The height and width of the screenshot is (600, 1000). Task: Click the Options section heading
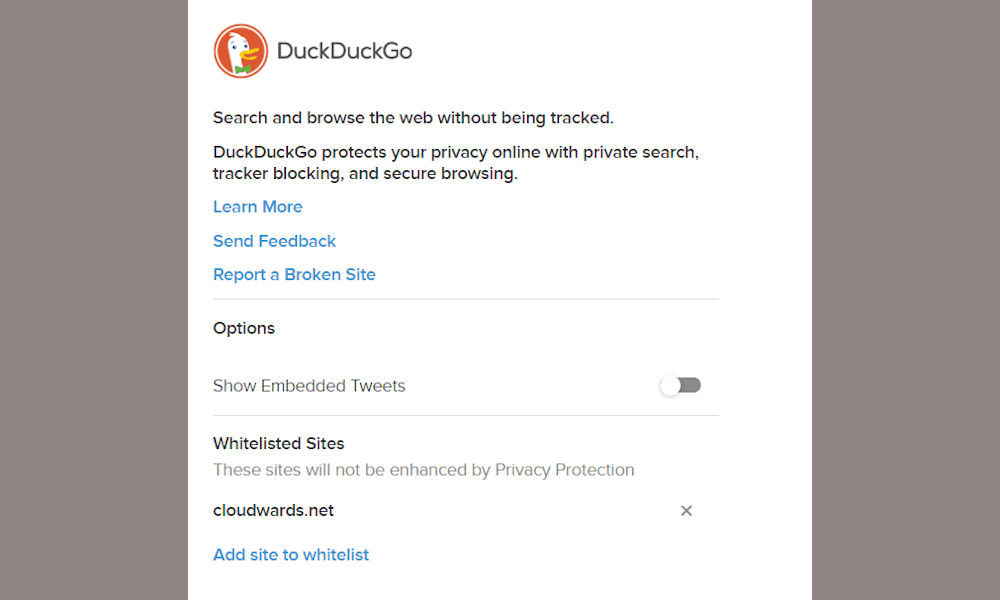pos(243,328)
